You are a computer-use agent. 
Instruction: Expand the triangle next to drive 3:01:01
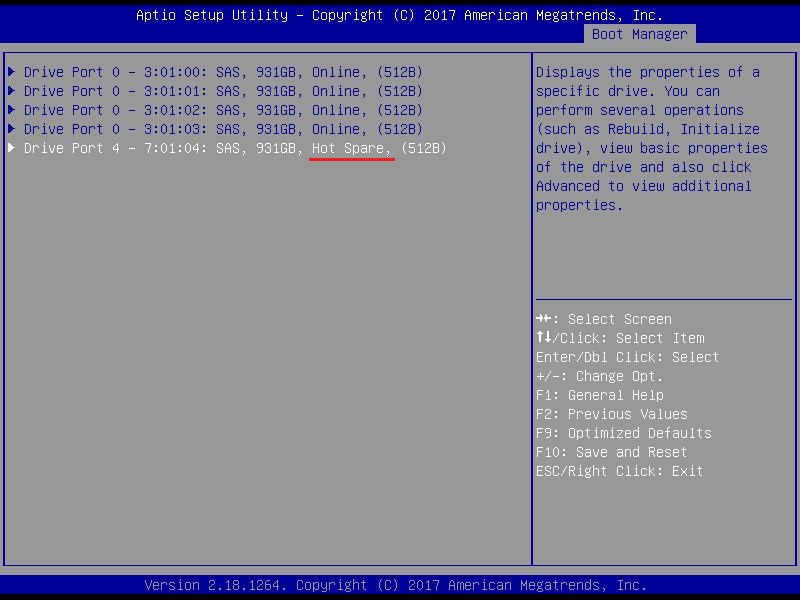(12, 91)
